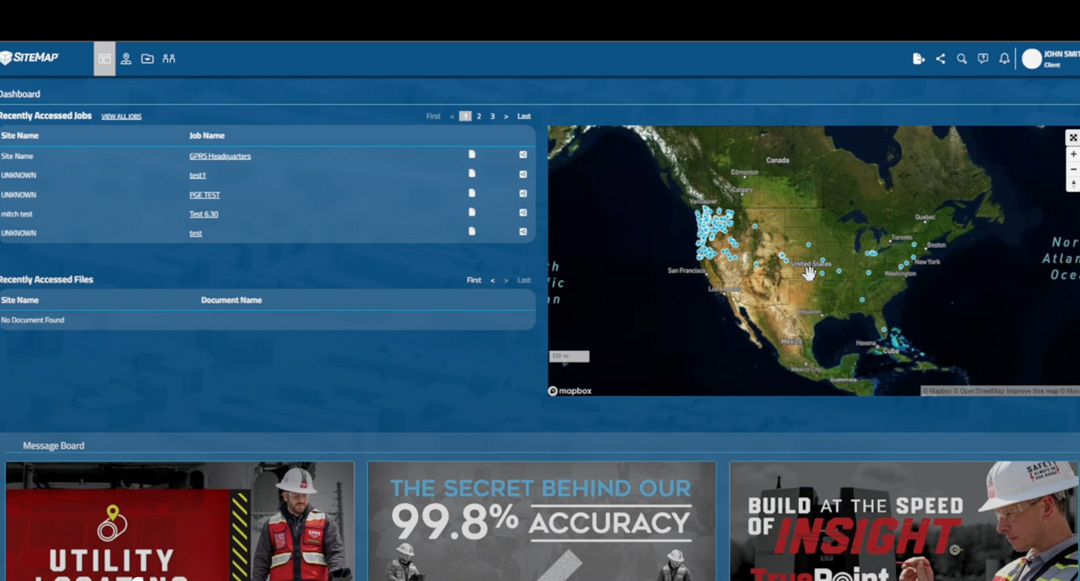Zoom out on the map with minus
This screenshot has height=581, width=1080.
pos(1072,169)
